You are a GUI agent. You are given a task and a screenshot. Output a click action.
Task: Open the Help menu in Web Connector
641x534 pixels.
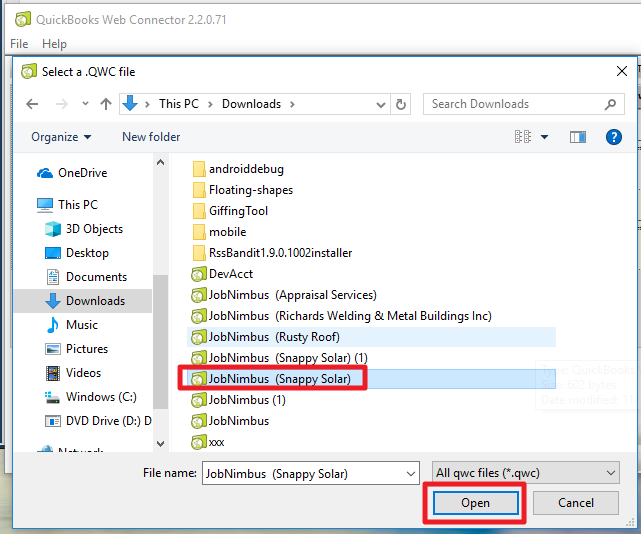(x=54, y=44)
